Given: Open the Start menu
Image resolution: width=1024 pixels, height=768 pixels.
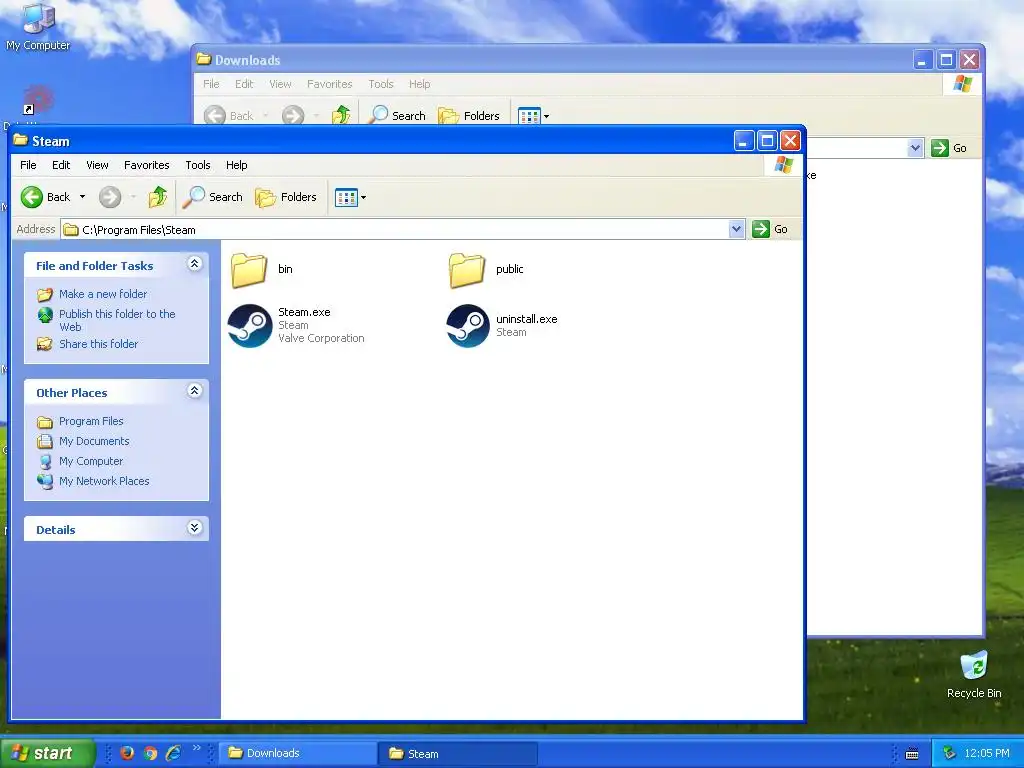Looking at the screenshot, I should coord(47,753).
